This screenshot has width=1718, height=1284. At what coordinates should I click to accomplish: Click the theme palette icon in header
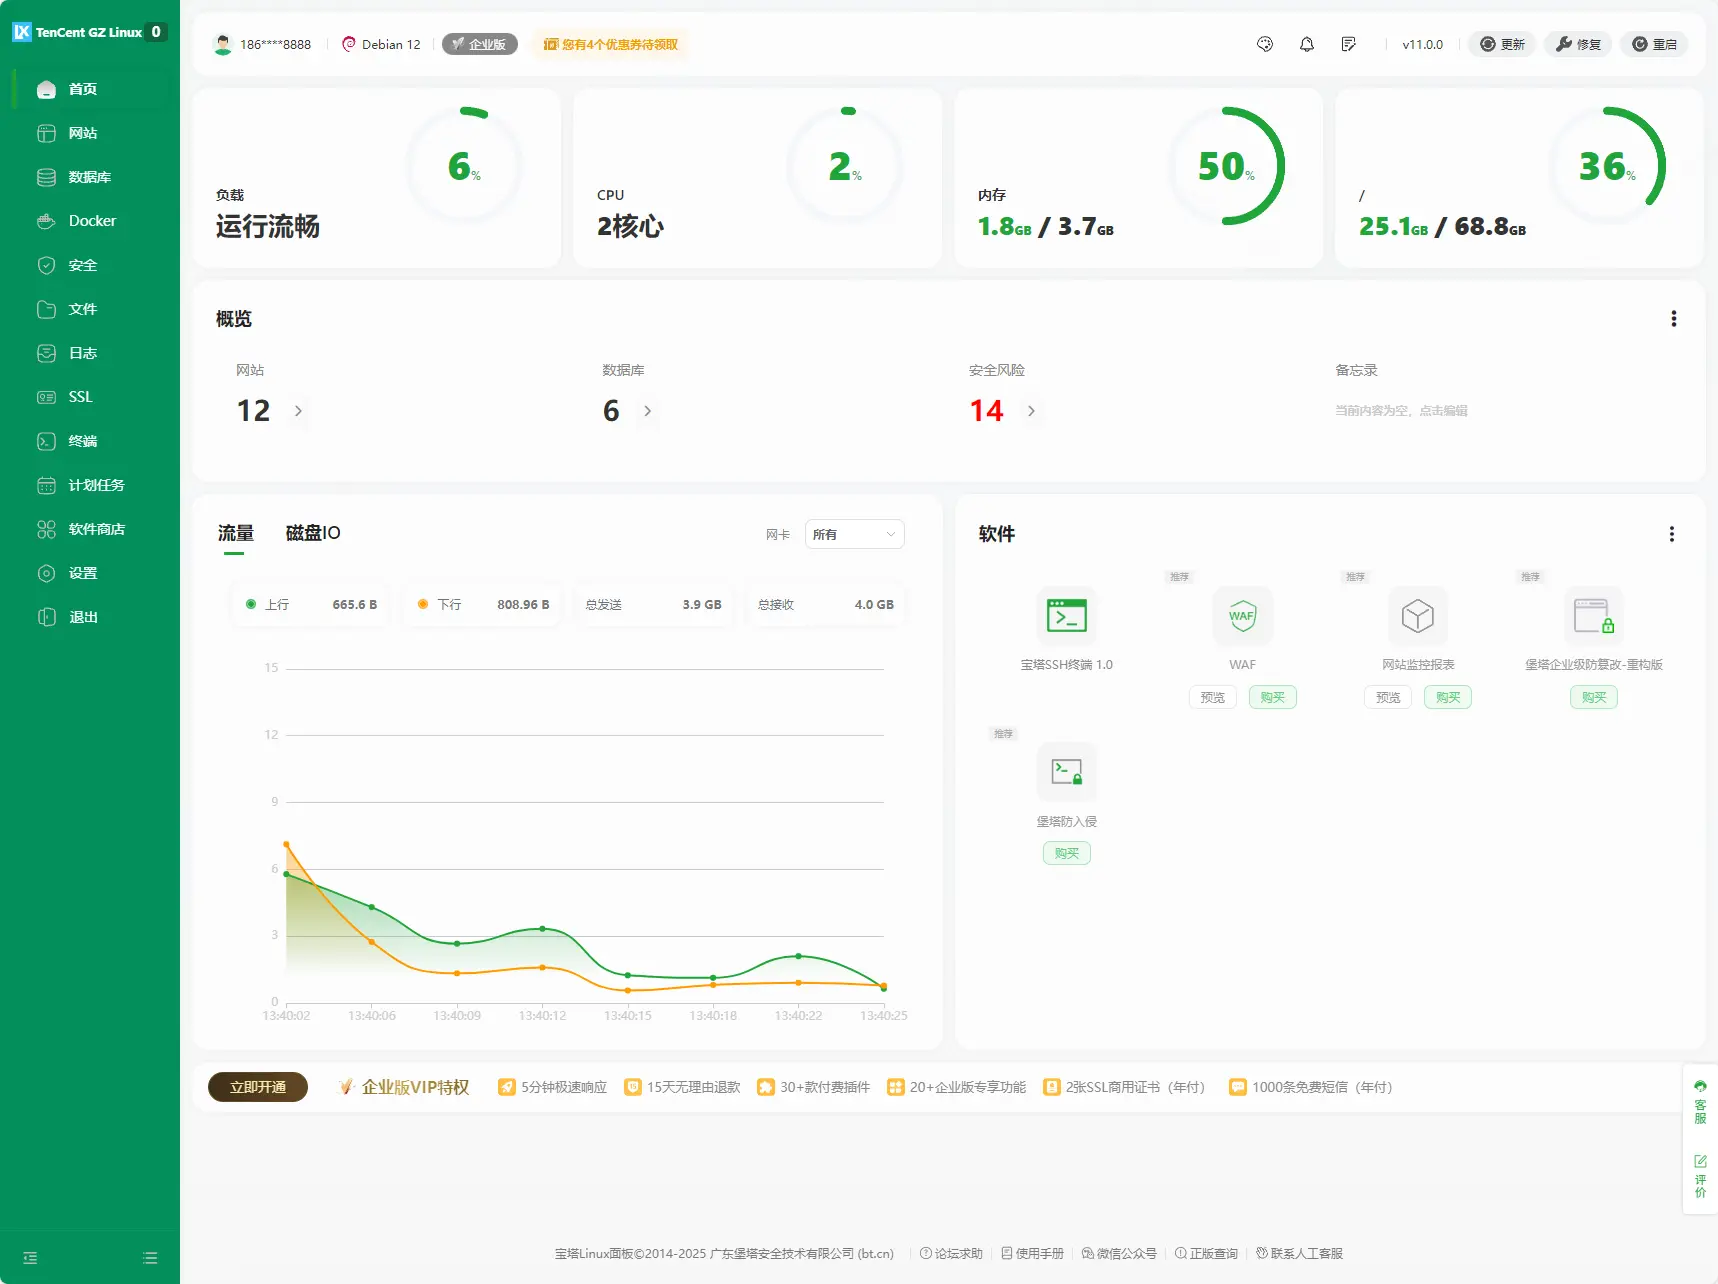[1265, 44]
